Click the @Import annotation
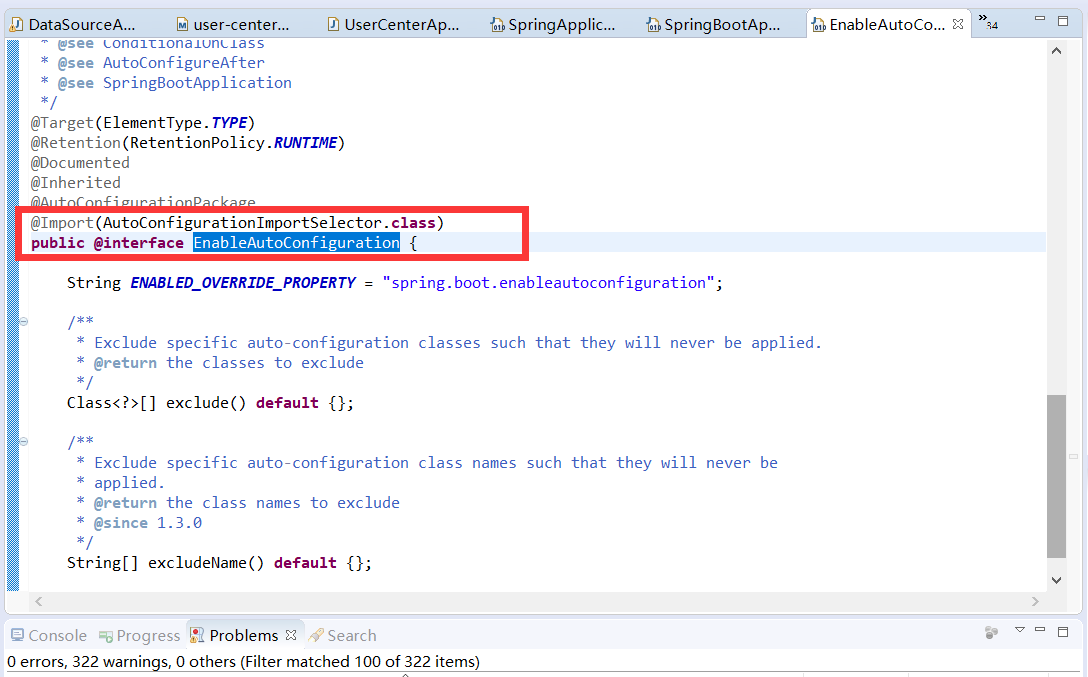 (62, 223)
